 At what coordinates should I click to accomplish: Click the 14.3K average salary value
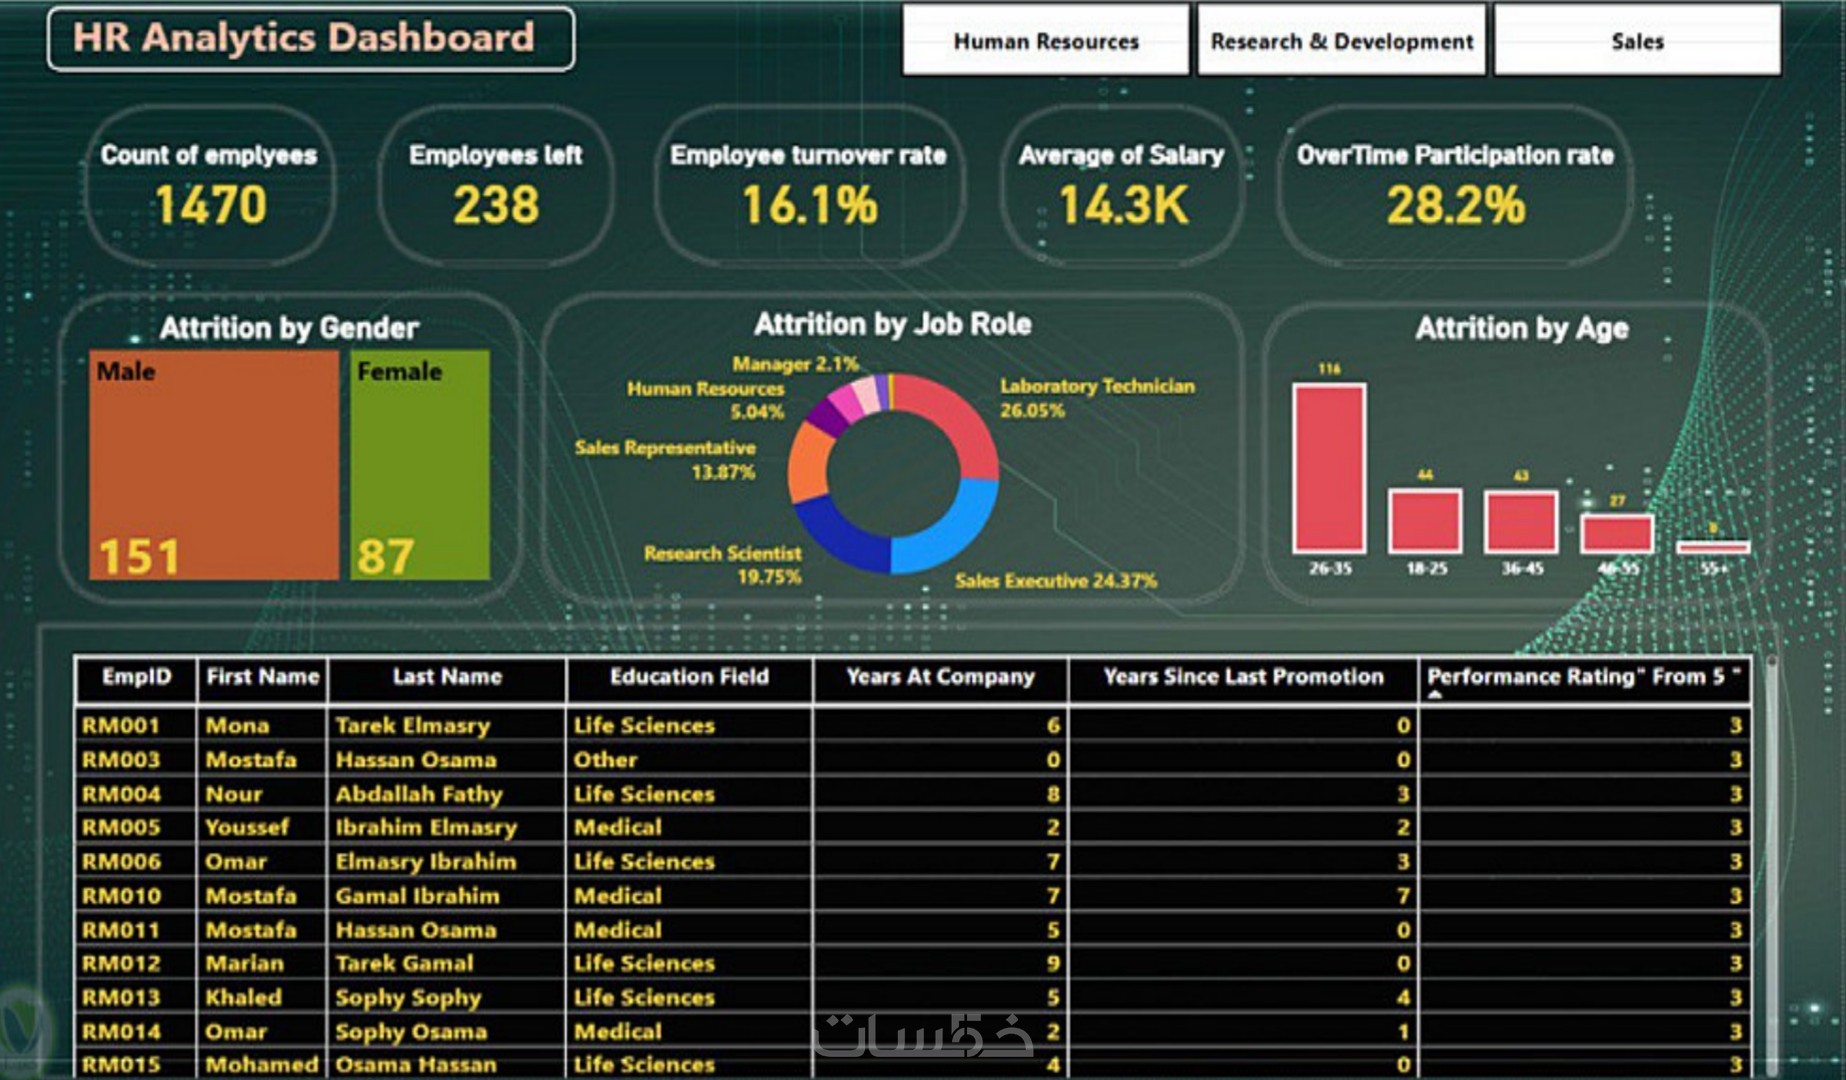click(x=1124, y=205)
